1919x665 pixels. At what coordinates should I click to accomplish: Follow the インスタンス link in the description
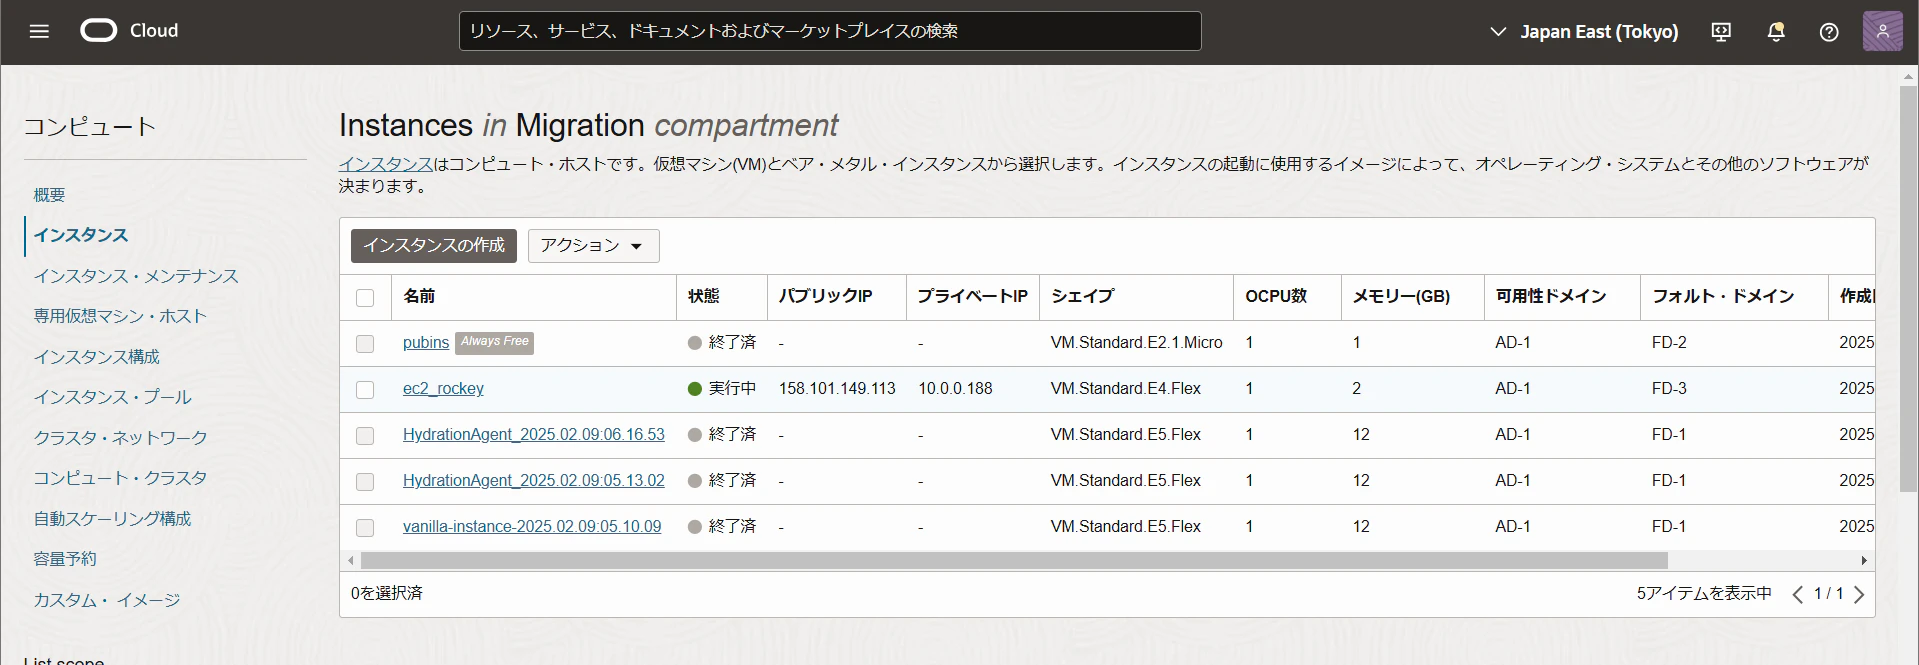click(x=385, y=164)
